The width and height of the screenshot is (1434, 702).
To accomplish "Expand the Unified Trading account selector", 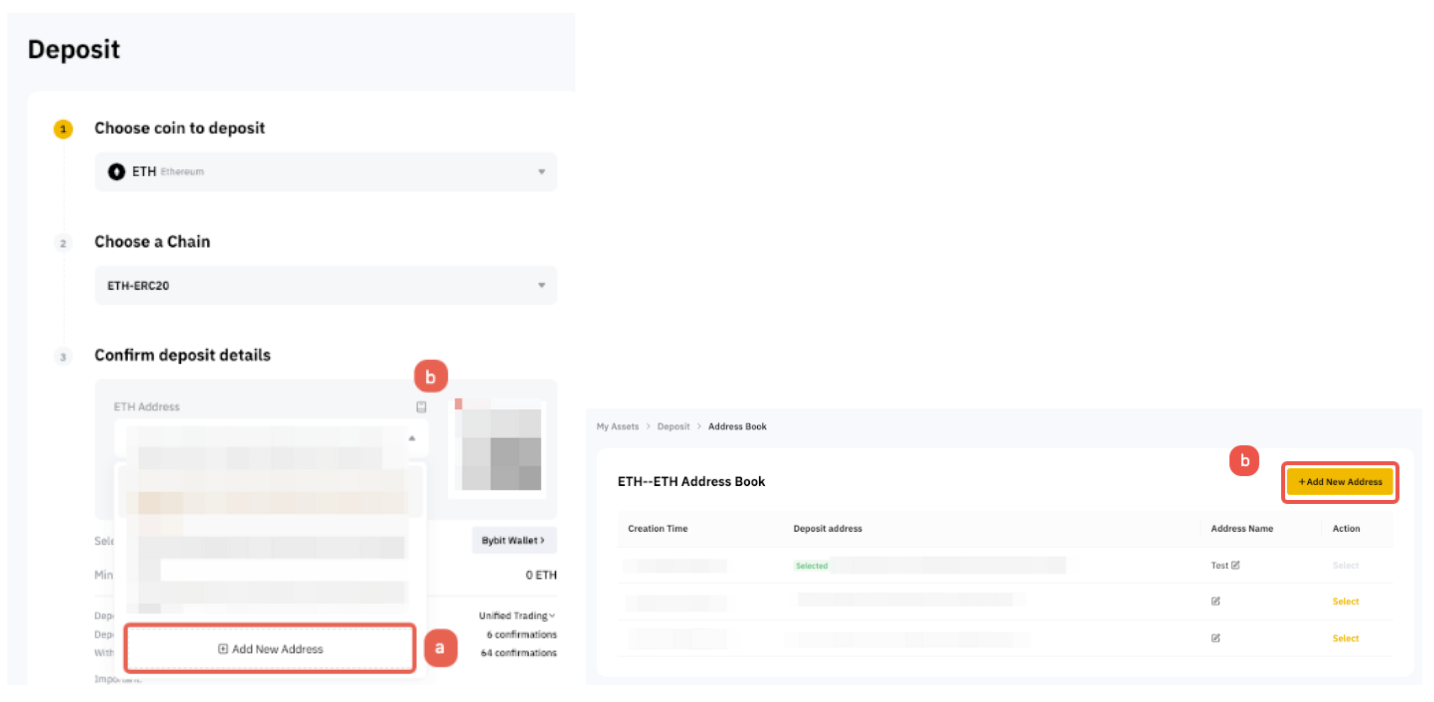I will click(517, 616).
